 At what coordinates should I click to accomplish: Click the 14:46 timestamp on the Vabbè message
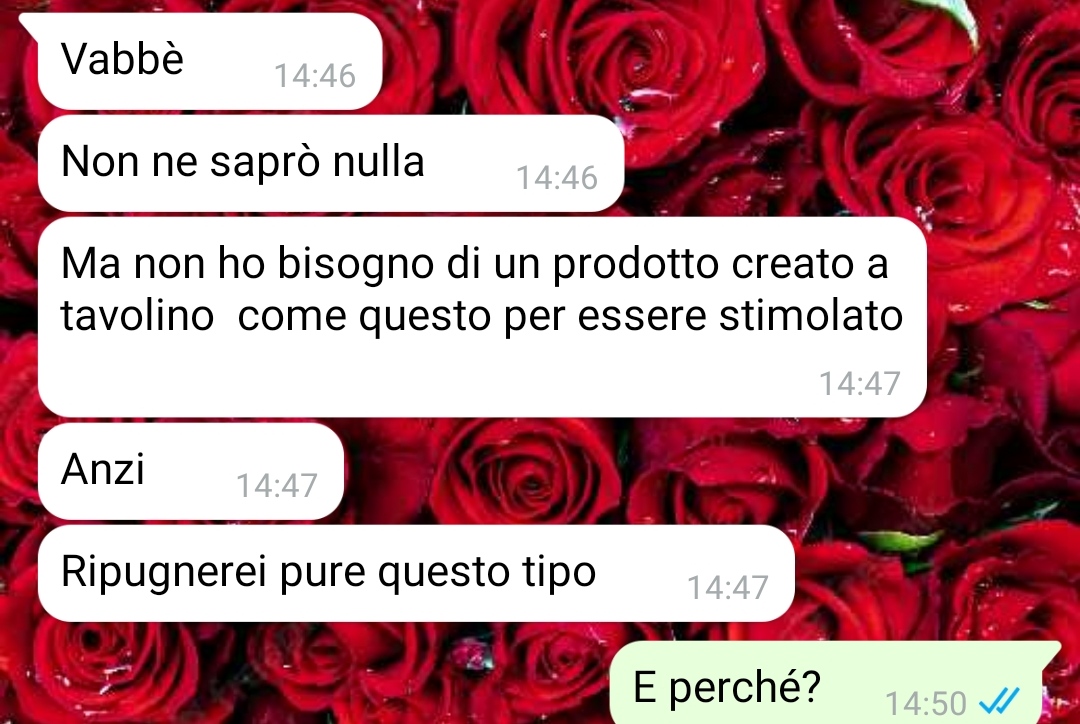(x=315, y=76)
